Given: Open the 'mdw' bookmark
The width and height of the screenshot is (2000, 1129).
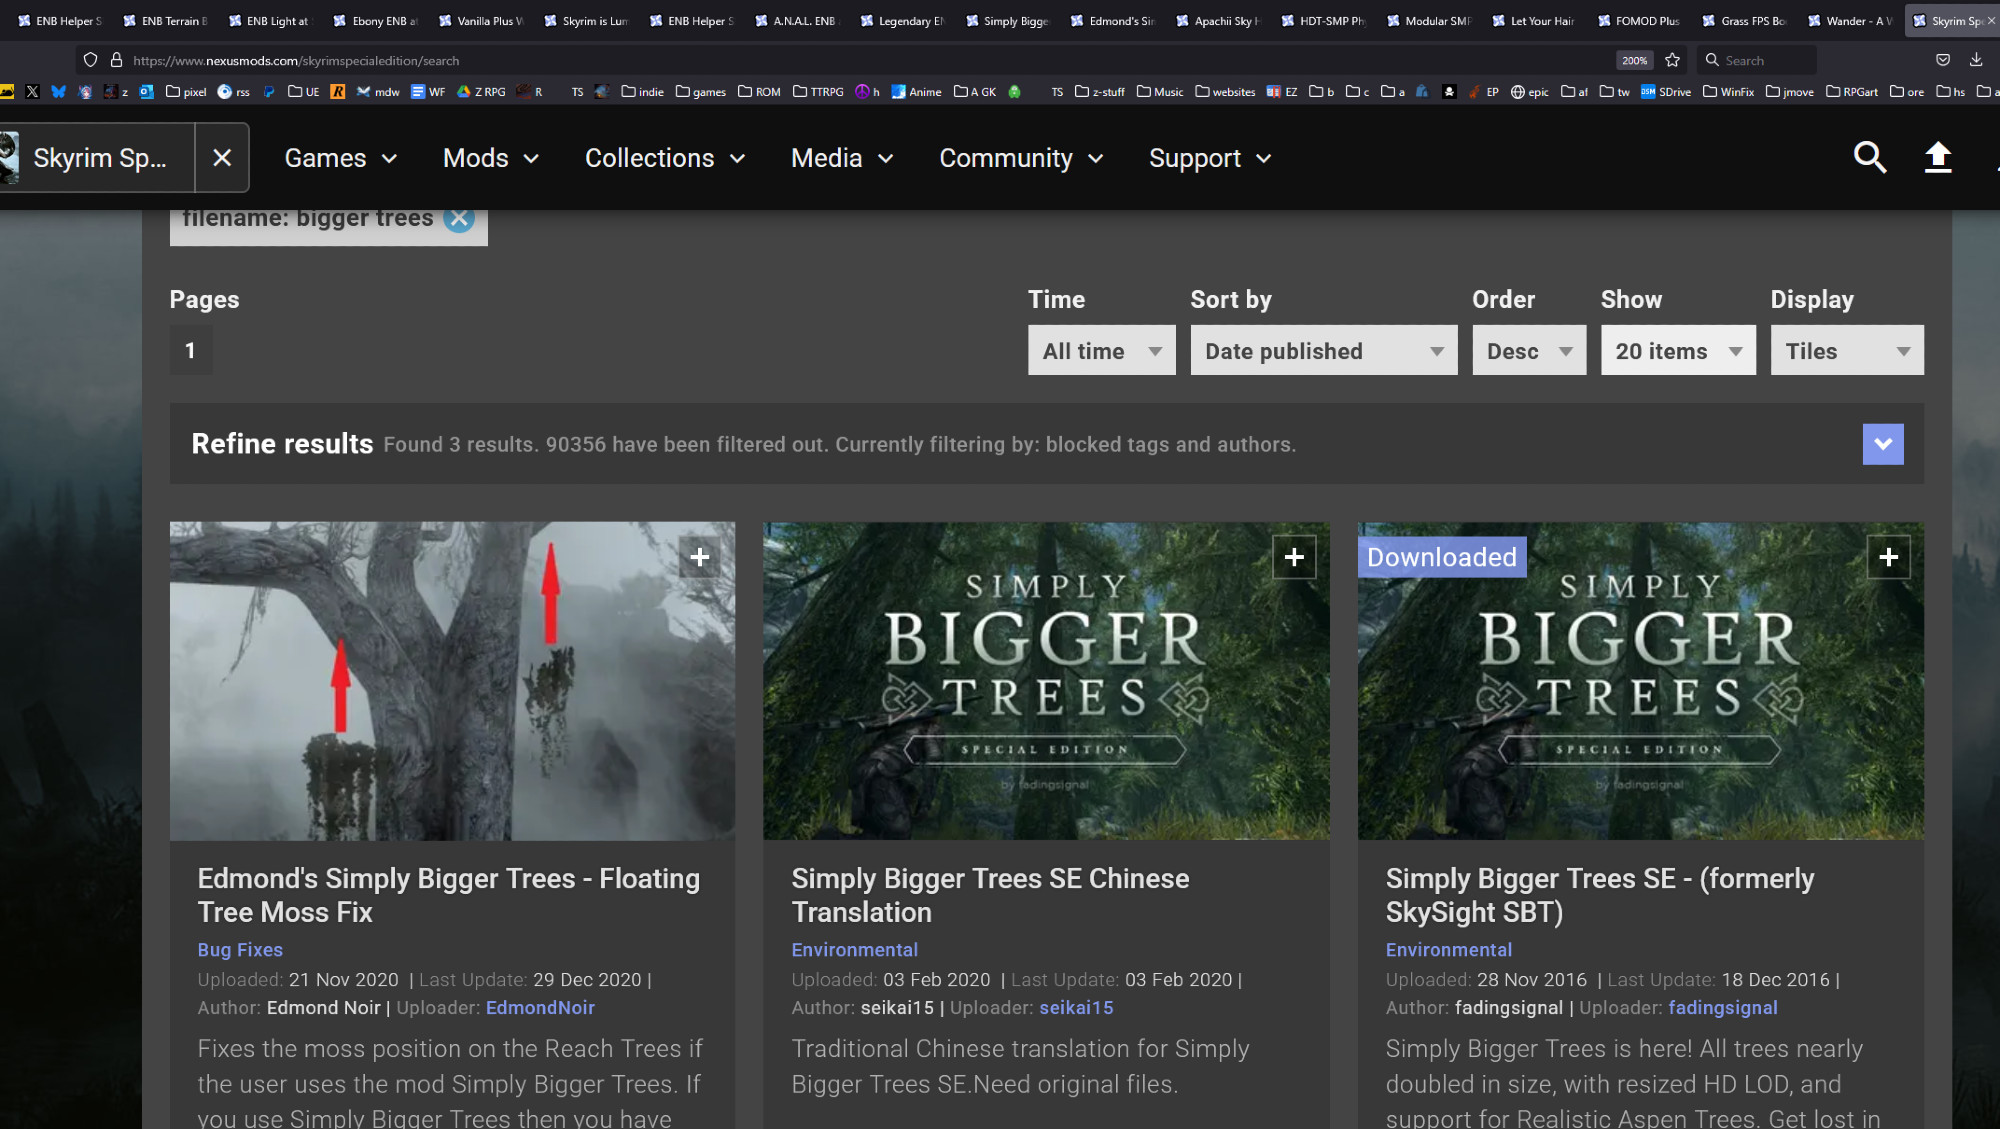Looking at the screenshot, I should tap(378, 92).
